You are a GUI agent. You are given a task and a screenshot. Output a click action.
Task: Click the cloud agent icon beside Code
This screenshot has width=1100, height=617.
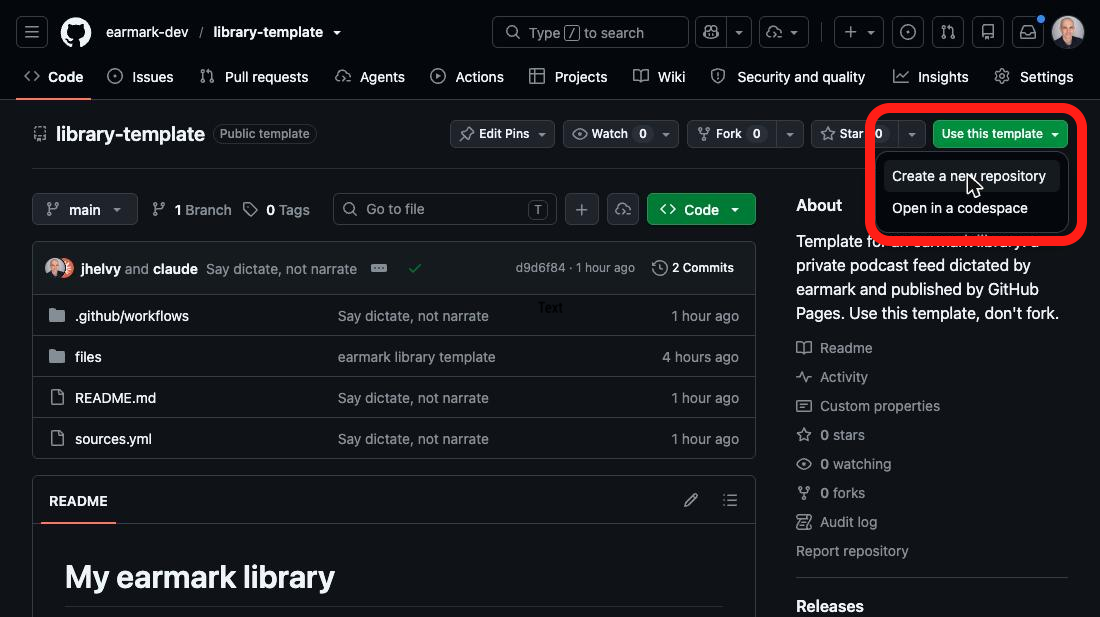(x=623, y=209)
